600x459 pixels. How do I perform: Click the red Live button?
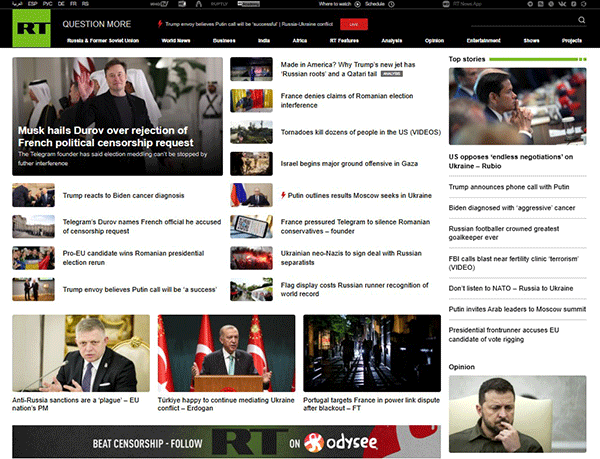354,24
